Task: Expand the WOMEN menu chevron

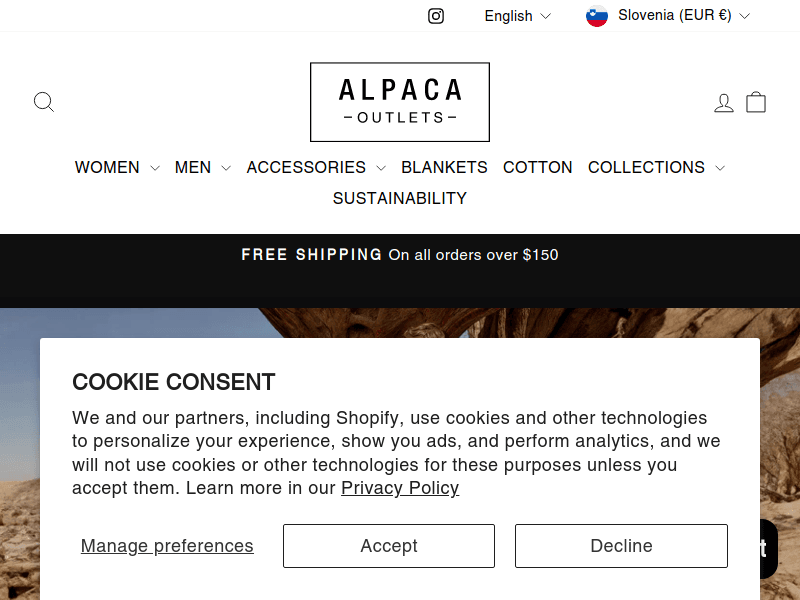Action: pos(155,168)
